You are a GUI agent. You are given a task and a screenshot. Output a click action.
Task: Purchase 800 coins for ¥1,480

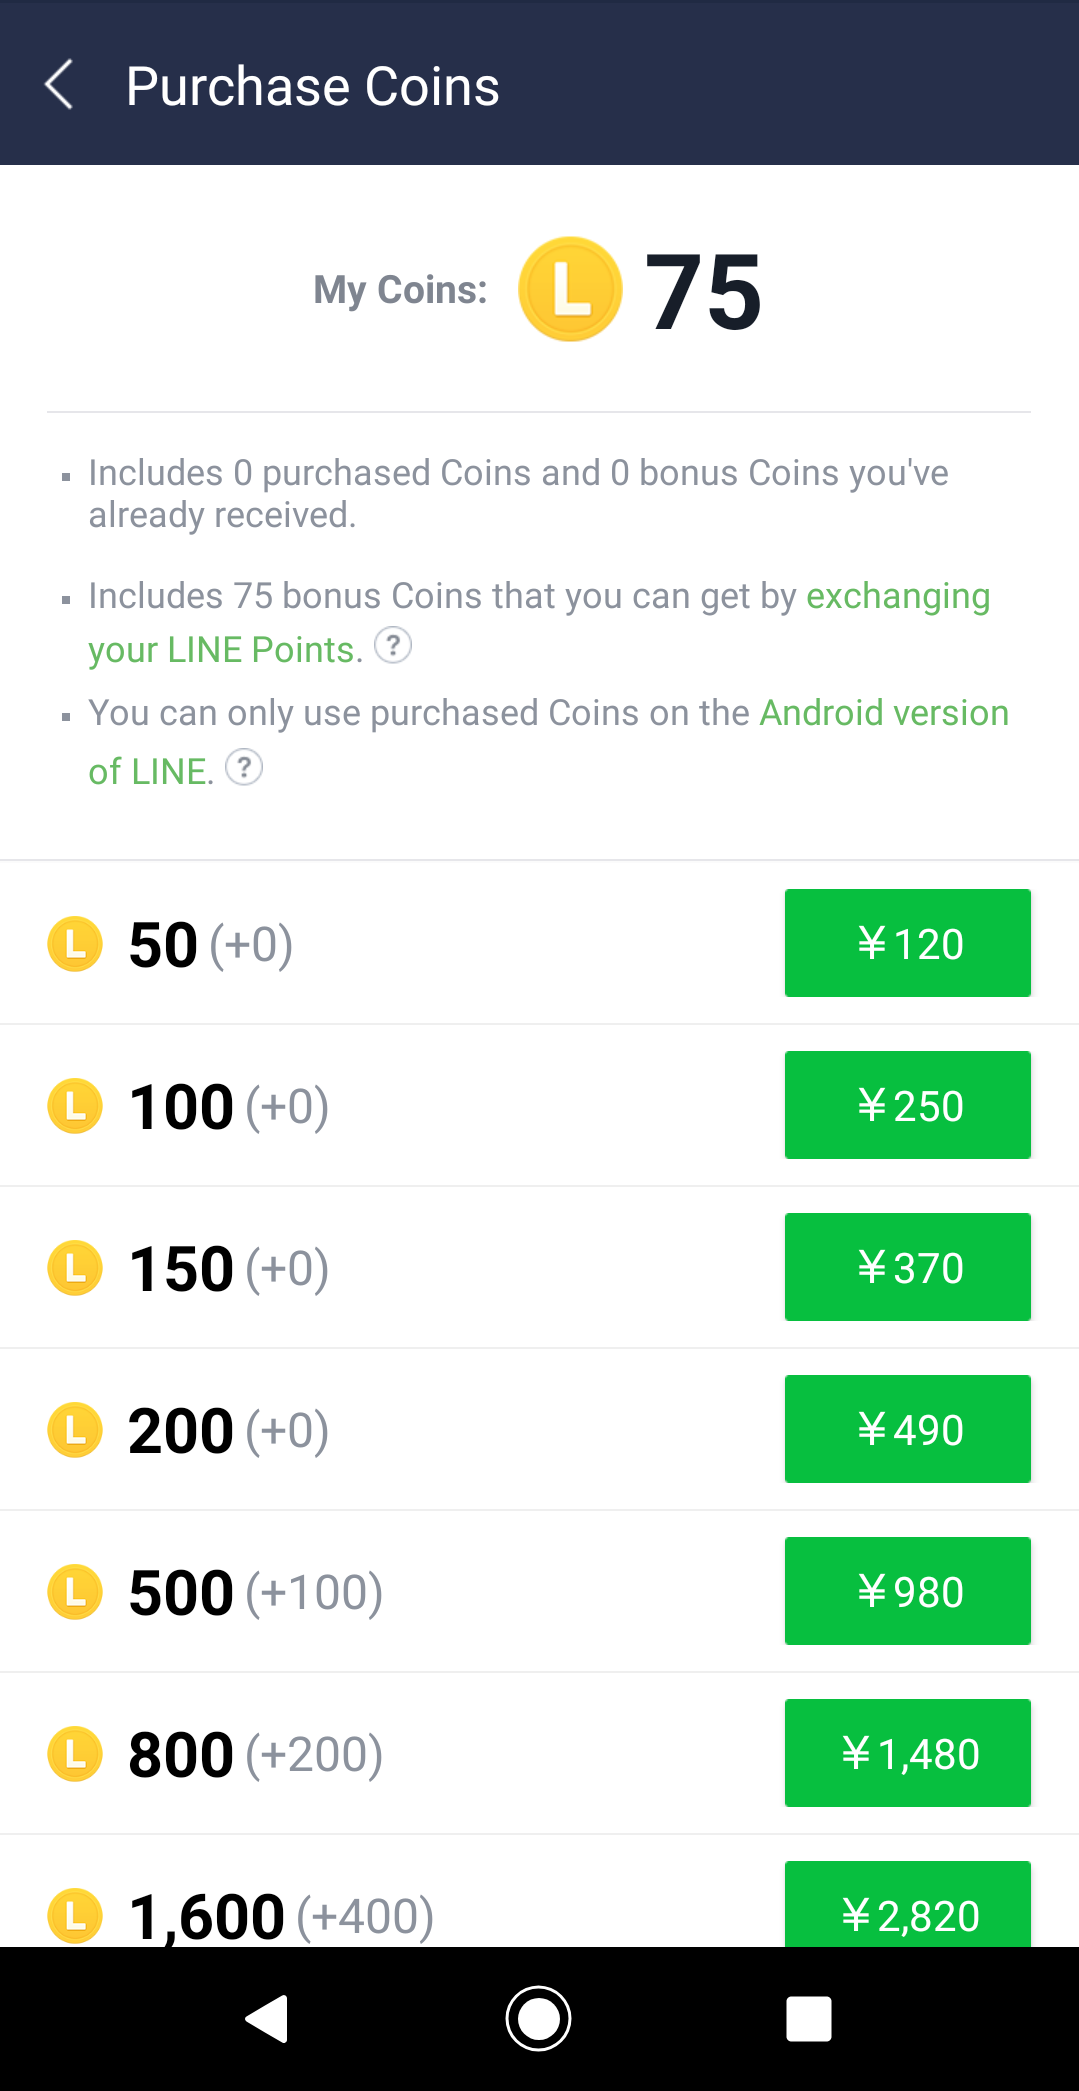pos(907,1753)
